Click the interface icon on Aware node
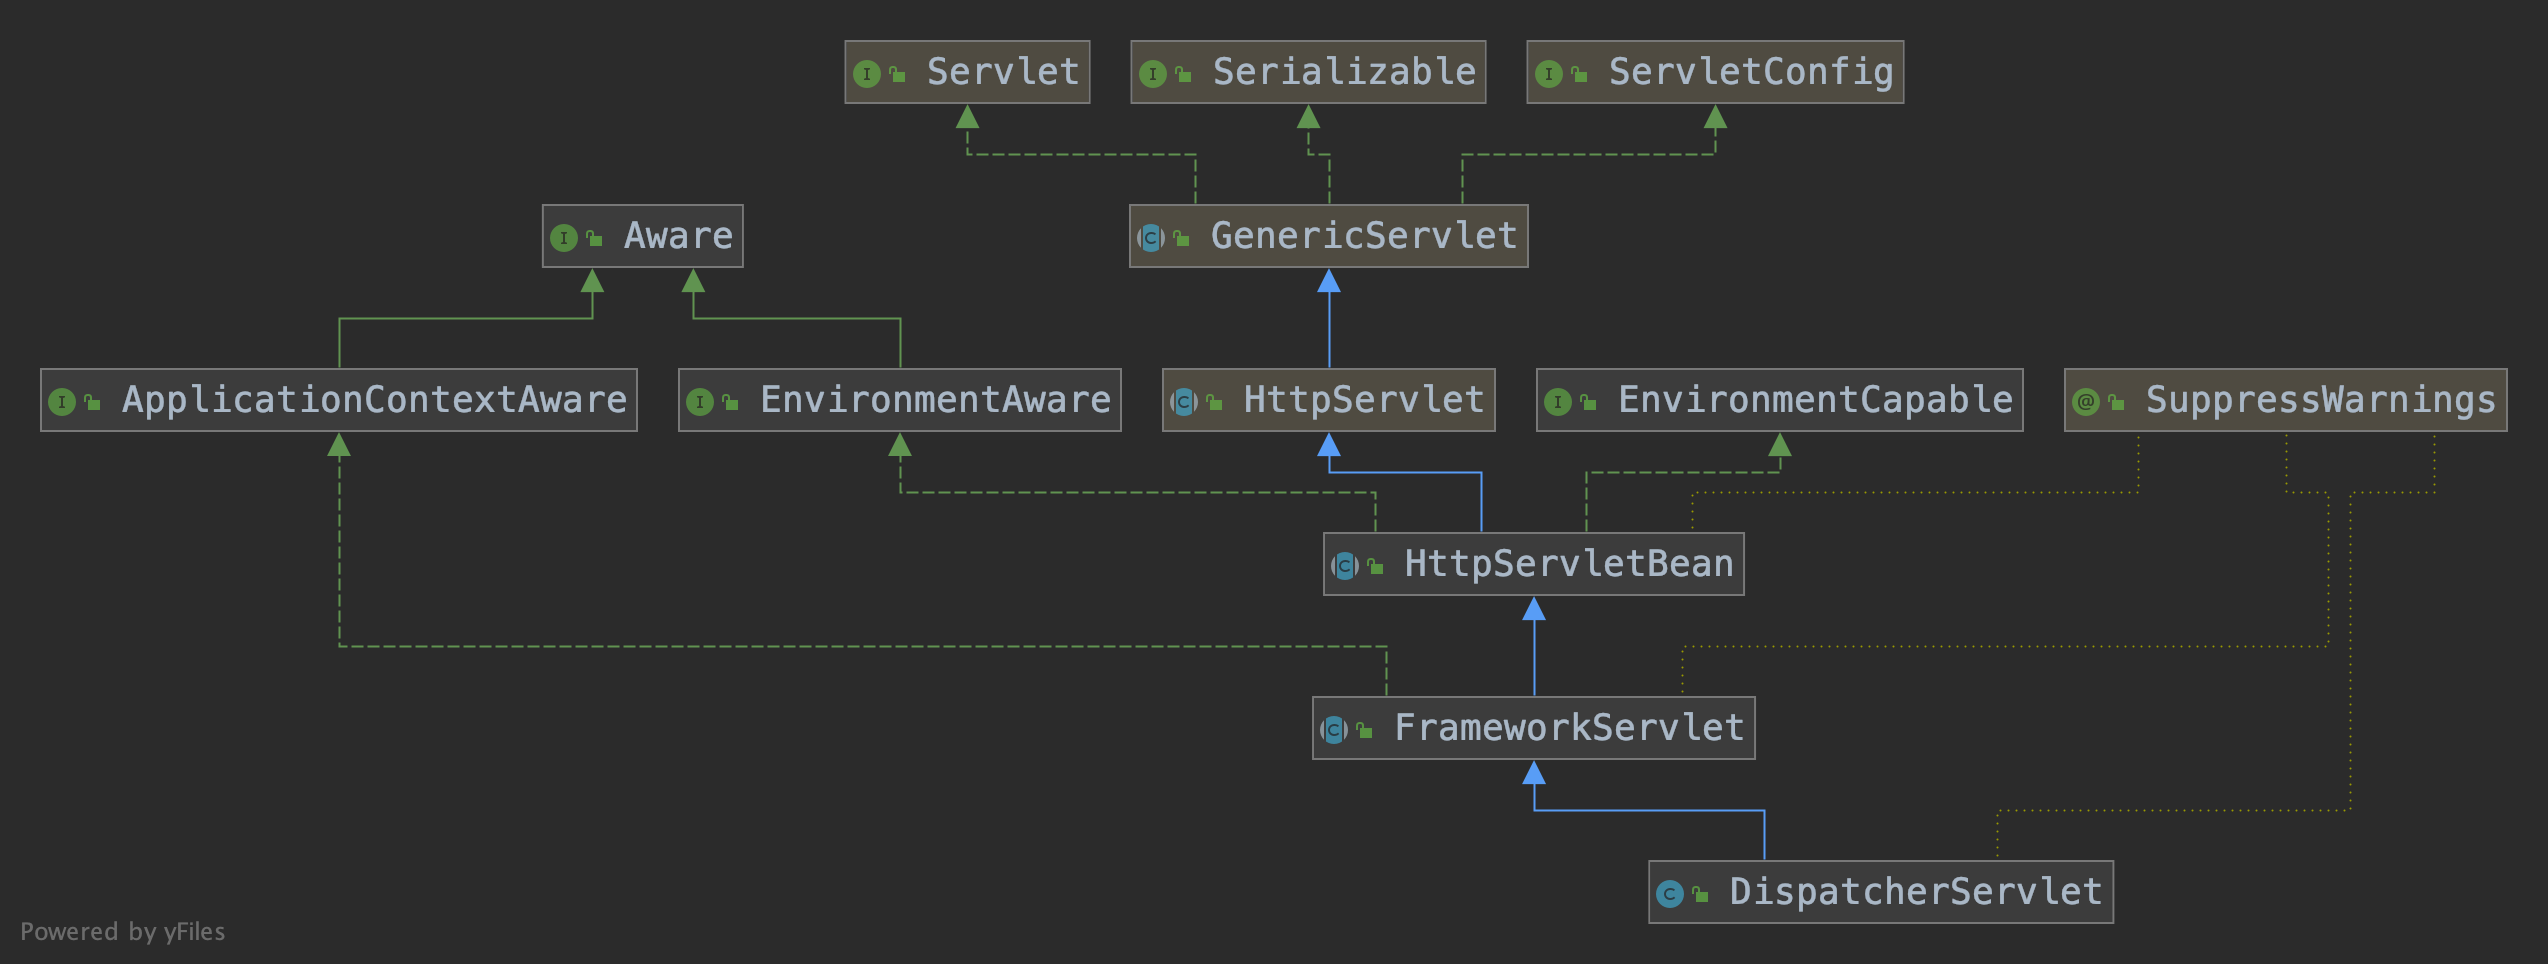 [x=563, y=238]
